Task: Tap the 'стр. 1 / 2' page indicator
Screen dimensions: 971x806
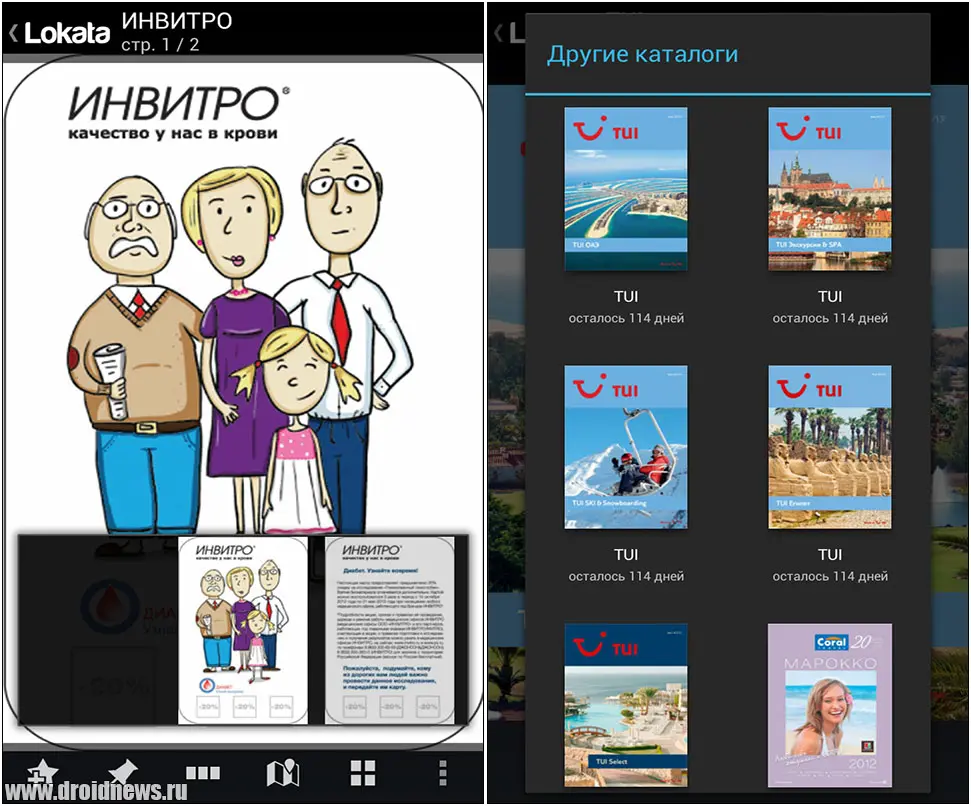Action: [x=160, y=45]
